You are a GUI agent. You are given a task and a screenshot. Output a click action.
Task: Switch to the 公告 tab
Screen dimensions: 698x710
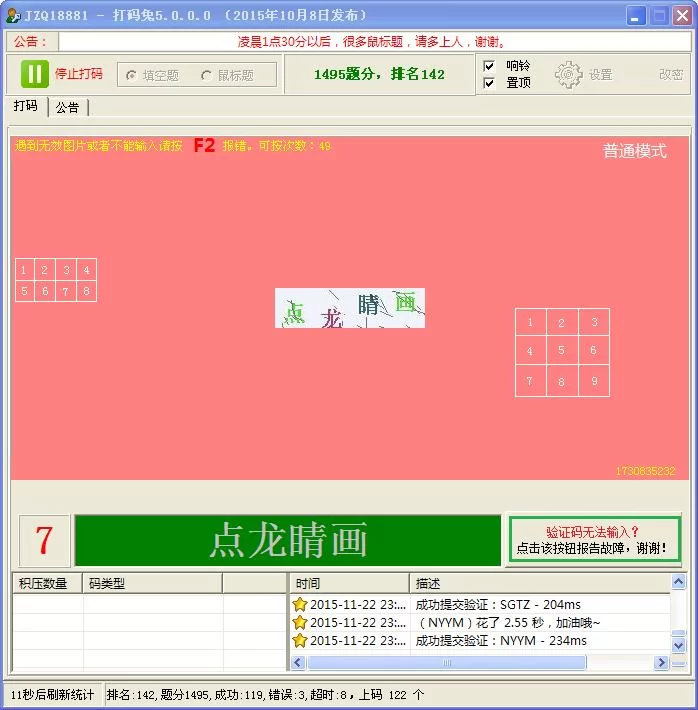(x=67, y=107)
